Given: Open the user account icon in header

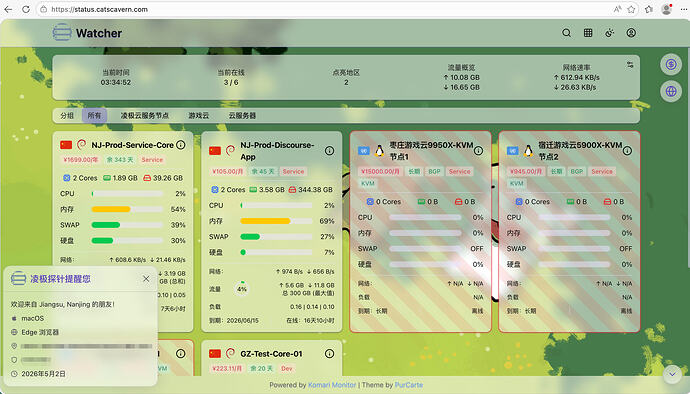Looking at the screenshot, I should [631, 33].
